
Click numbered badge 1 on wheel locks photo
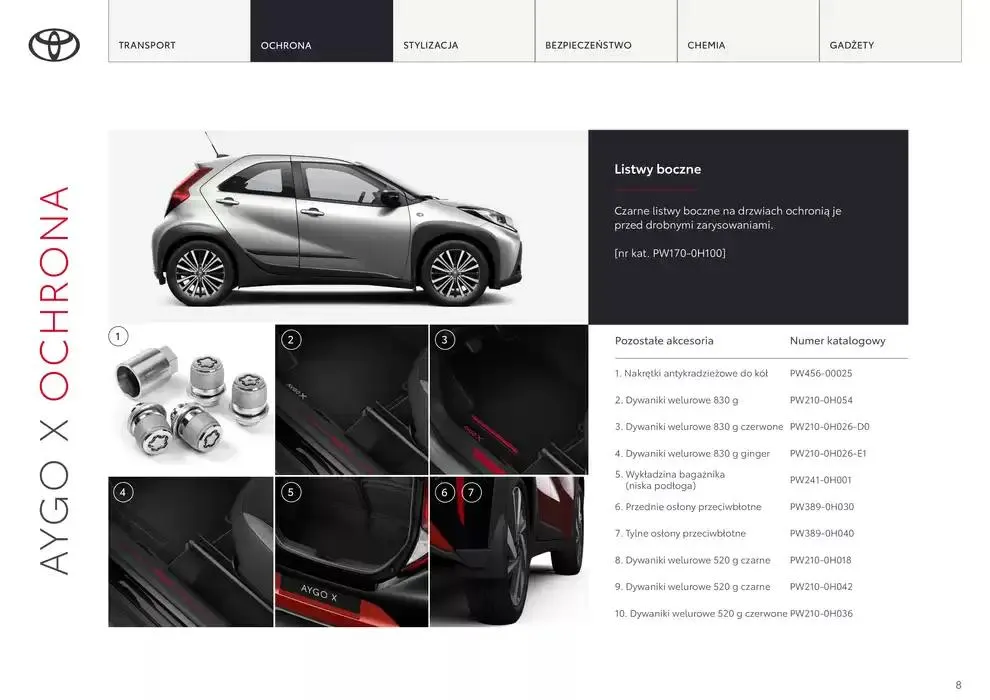coord(120,335)
